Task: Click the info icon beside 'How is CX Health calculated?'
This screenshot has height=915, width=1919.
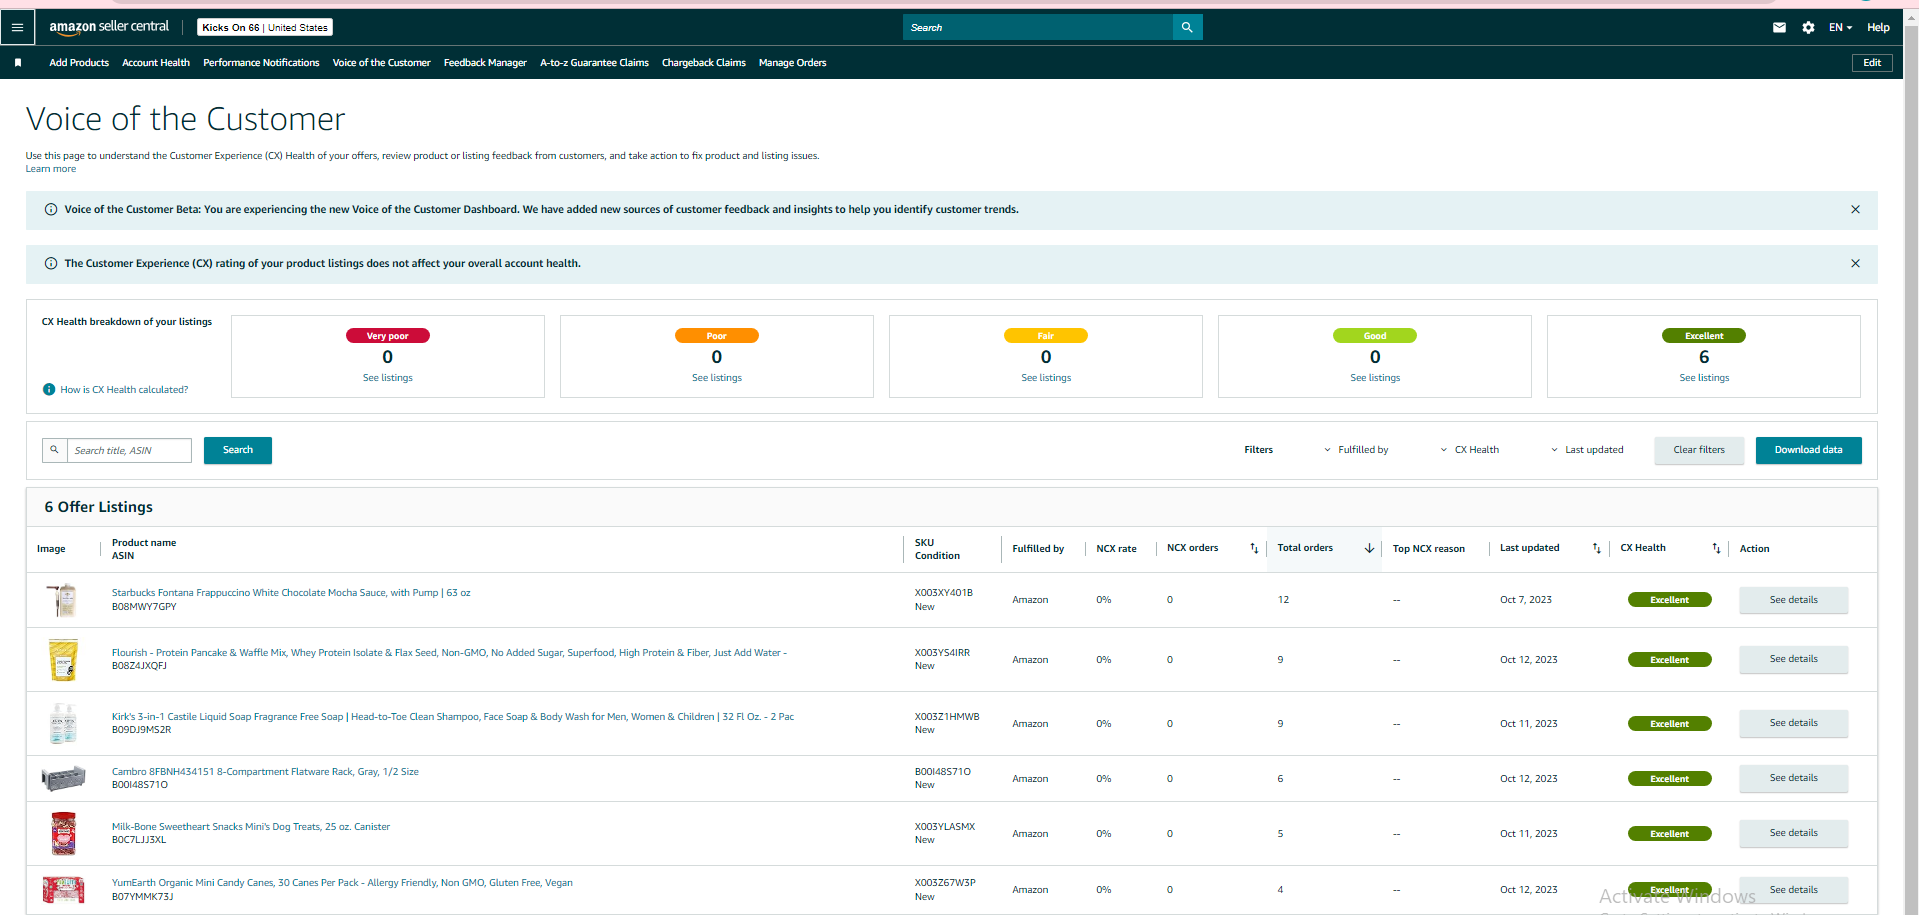Action: coord(49,390)
